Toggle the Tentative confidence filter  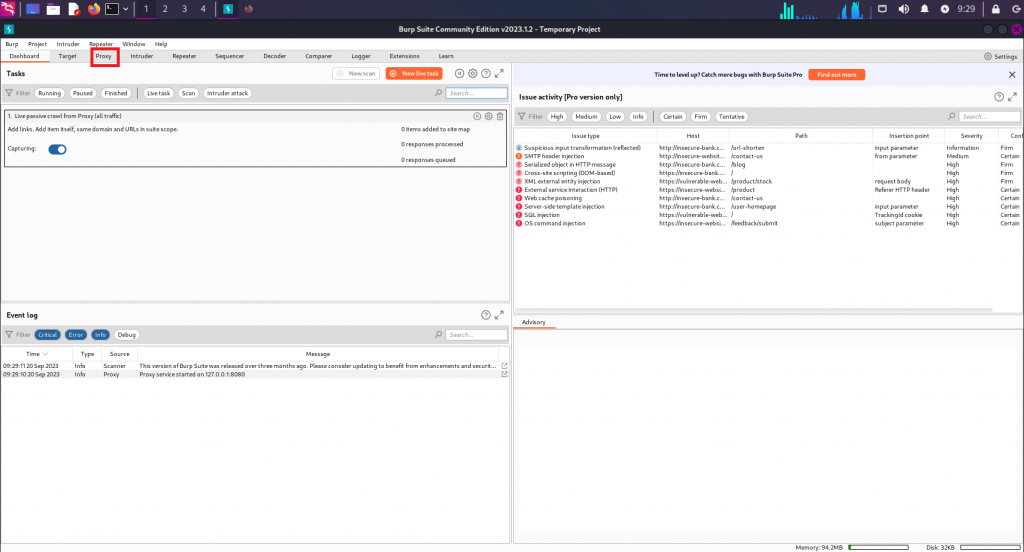pyautogui.click(x=731, y=116)
